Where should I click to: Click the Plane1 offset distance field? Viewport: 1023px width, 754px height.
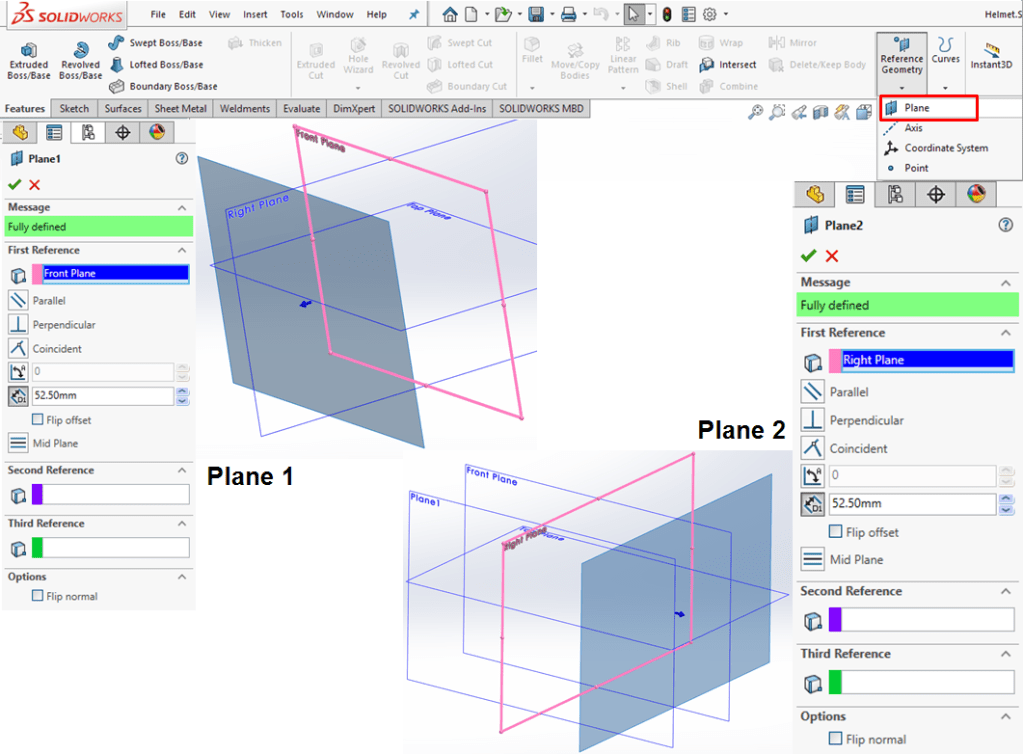[102, 396]
